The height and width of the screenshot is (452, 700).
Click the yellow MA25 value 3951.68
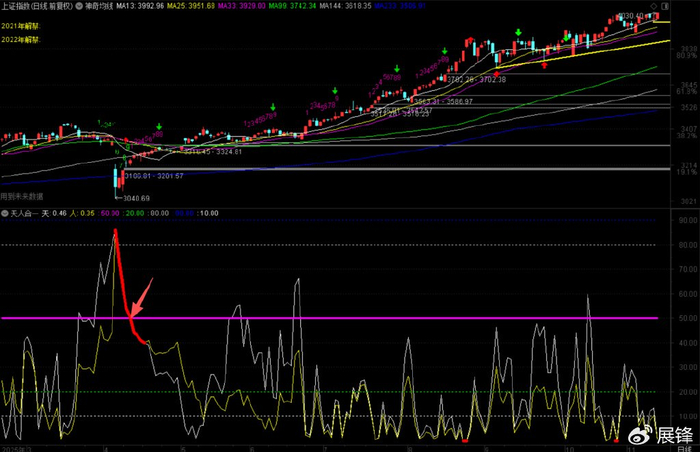(191, 6)
